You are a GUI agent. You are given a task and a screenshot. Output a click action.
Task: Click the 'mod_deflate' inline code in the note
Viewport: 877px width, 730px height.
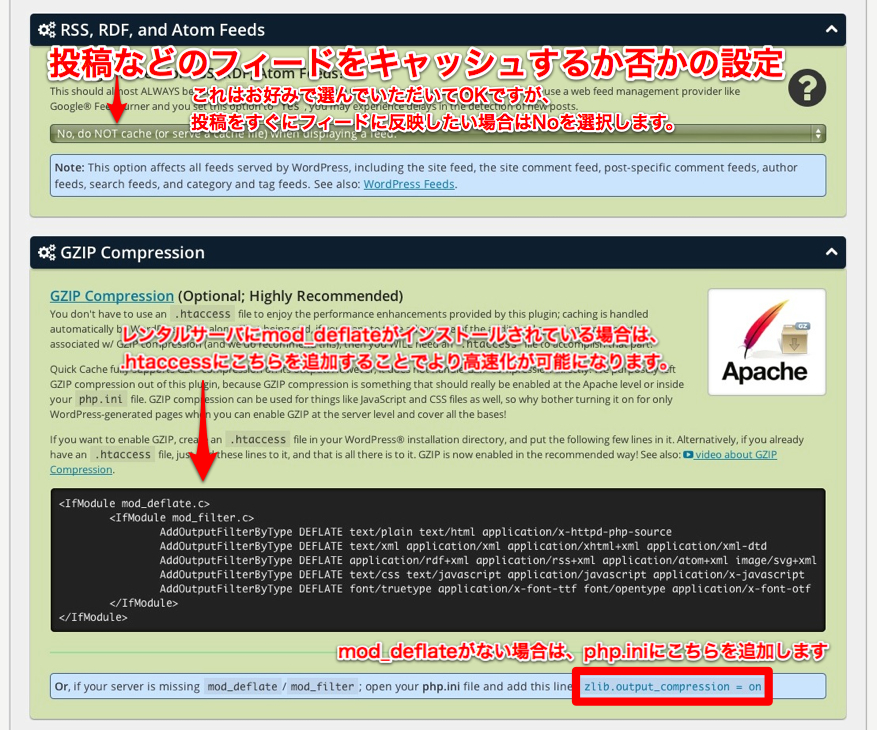(x=242, y=686)
